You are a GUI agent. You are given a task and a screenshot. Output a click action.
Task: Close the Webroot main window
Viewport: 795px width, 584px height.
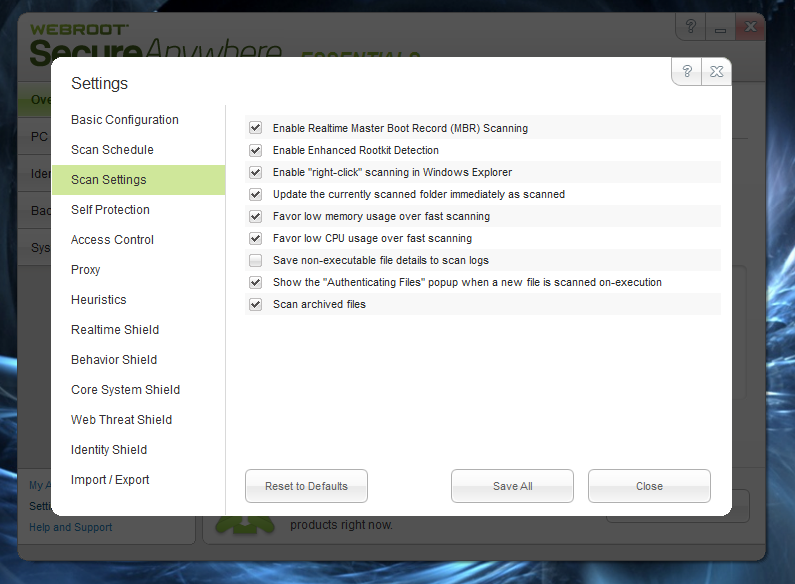click(750, 26)
